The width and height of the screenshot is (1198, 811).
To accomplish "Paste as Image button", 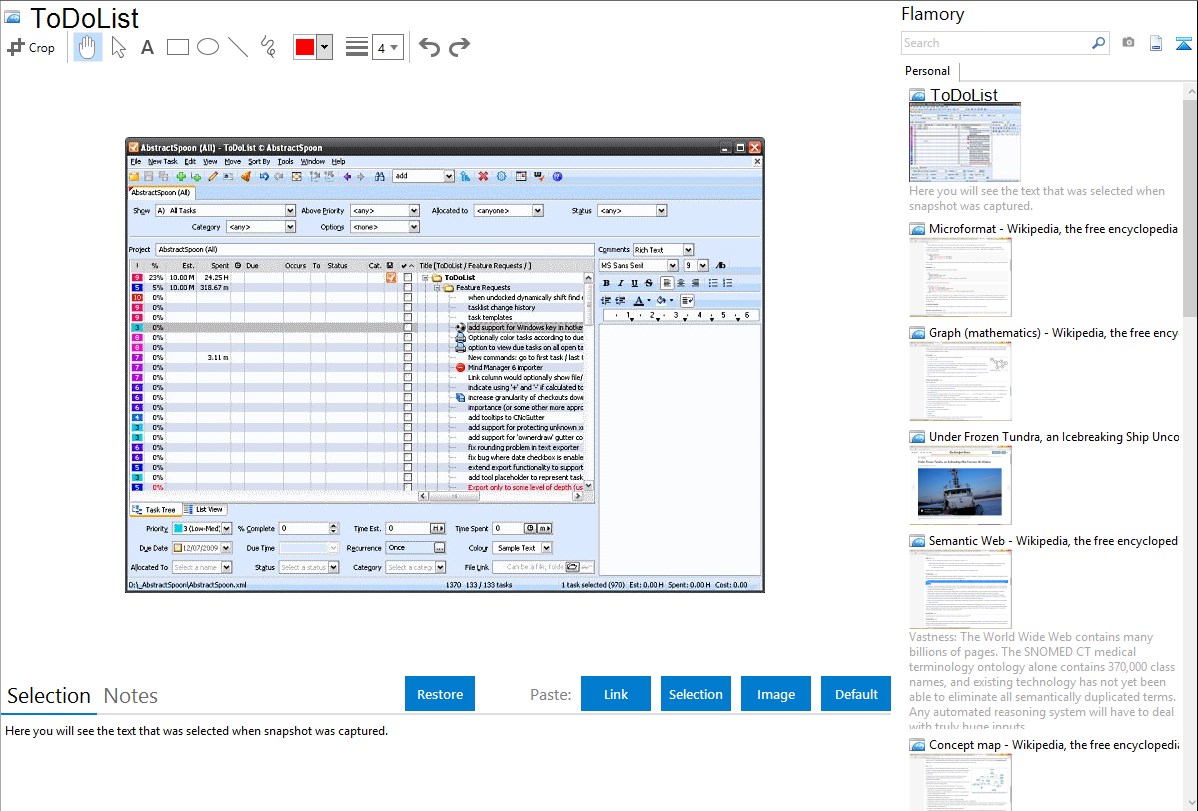I will 776,694.
